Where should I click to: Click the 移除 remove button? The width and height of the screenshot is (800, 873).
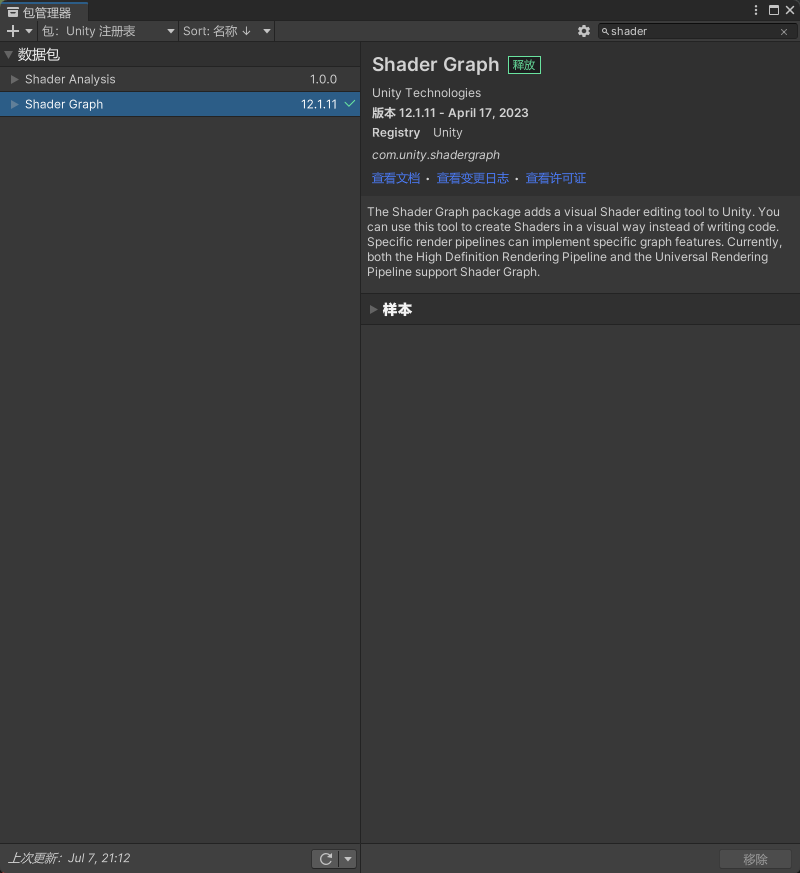(x=754, y=858)
